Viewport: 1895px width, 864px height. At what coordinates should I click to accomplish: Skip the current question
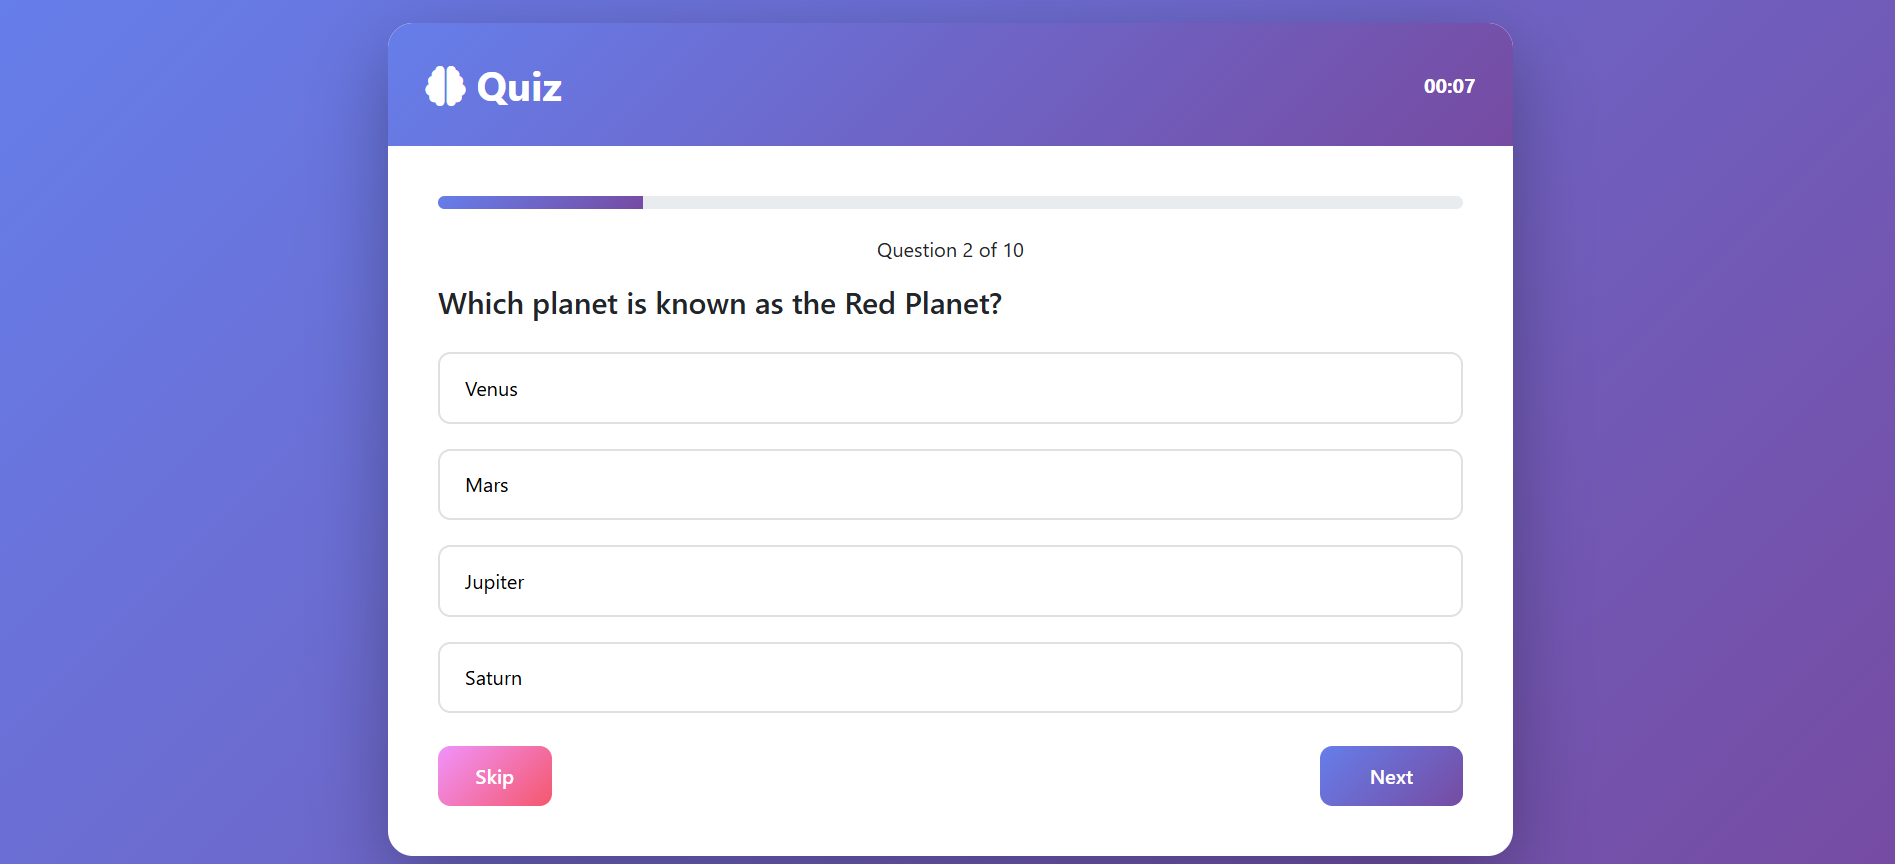click(x=494, y=776)
